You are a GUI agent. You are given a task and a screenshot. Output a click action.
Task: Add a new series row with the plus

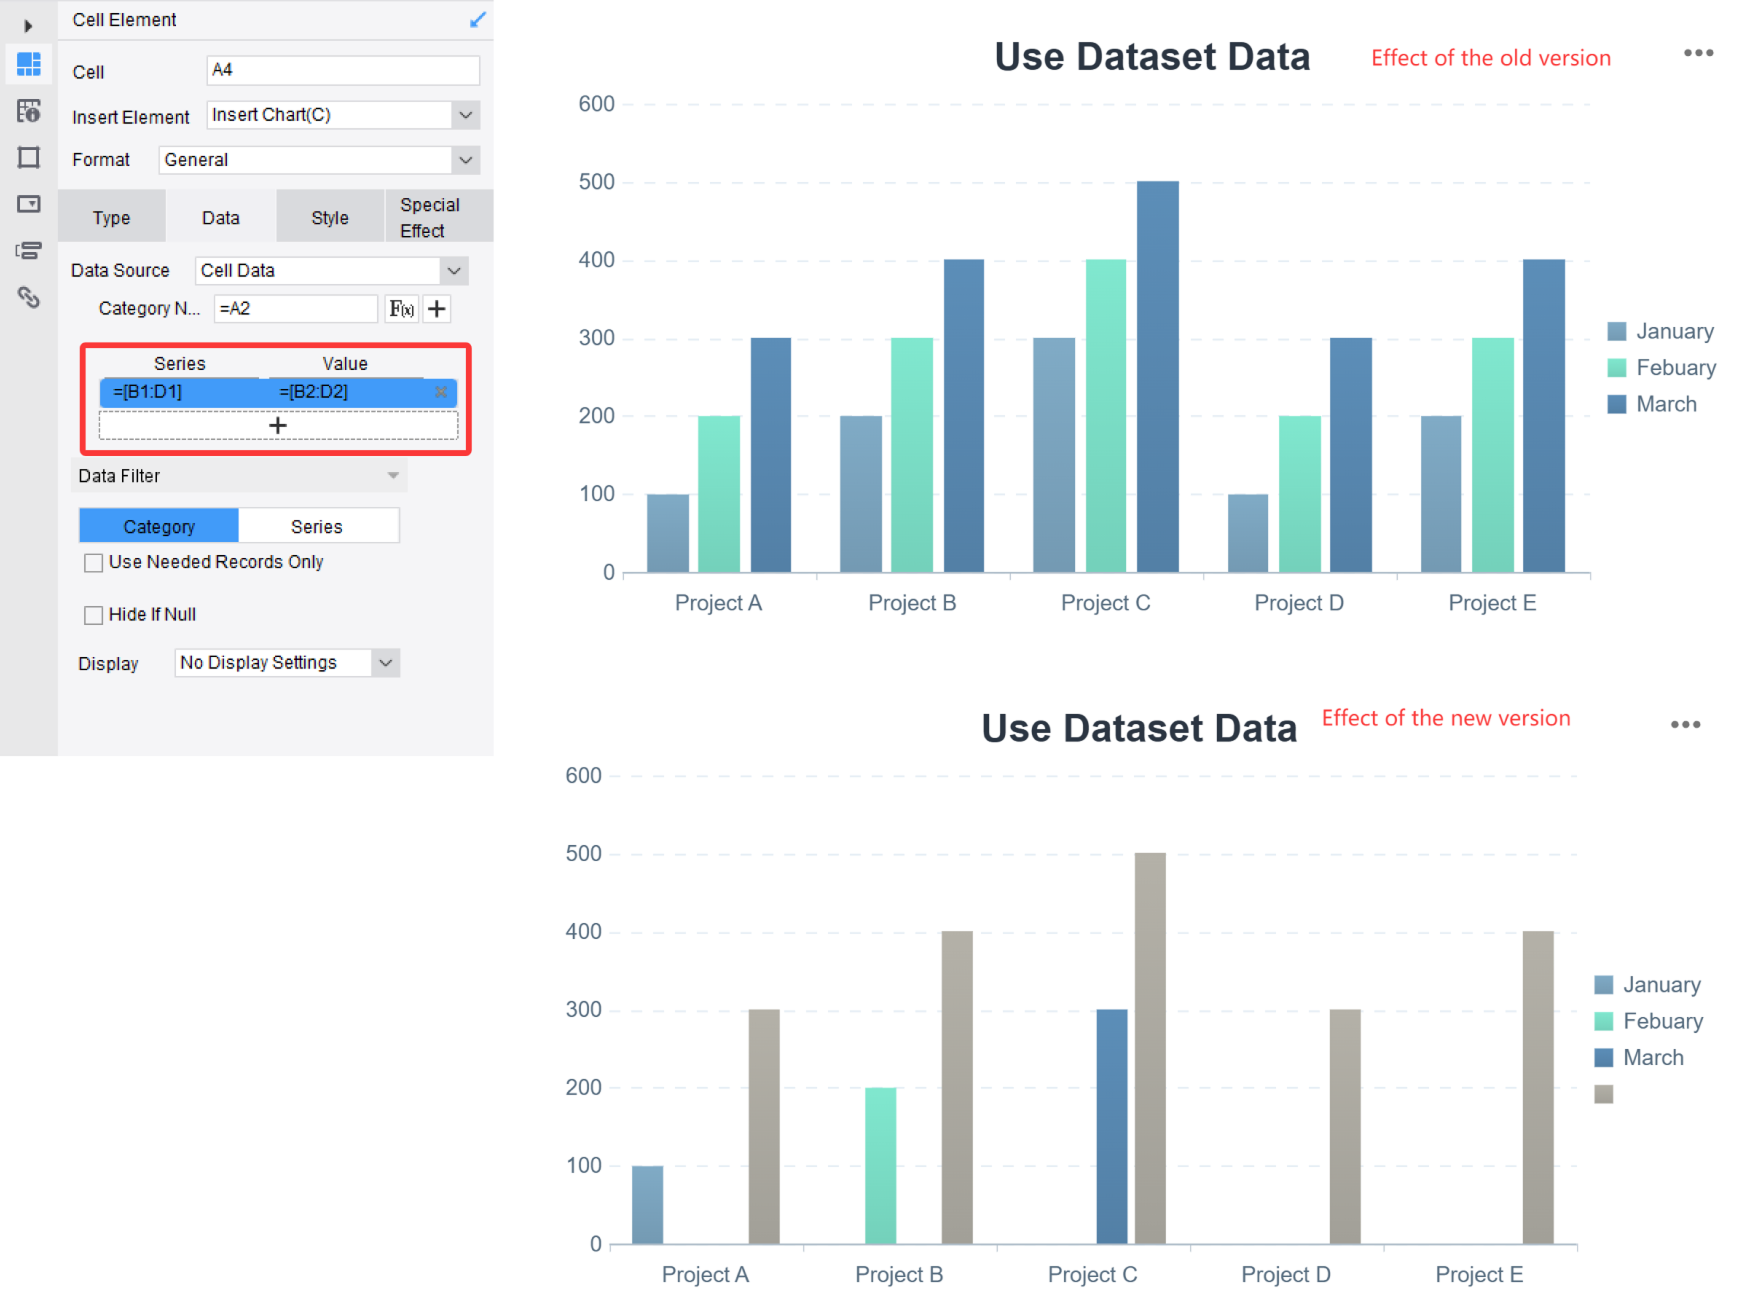click(278, 425)
